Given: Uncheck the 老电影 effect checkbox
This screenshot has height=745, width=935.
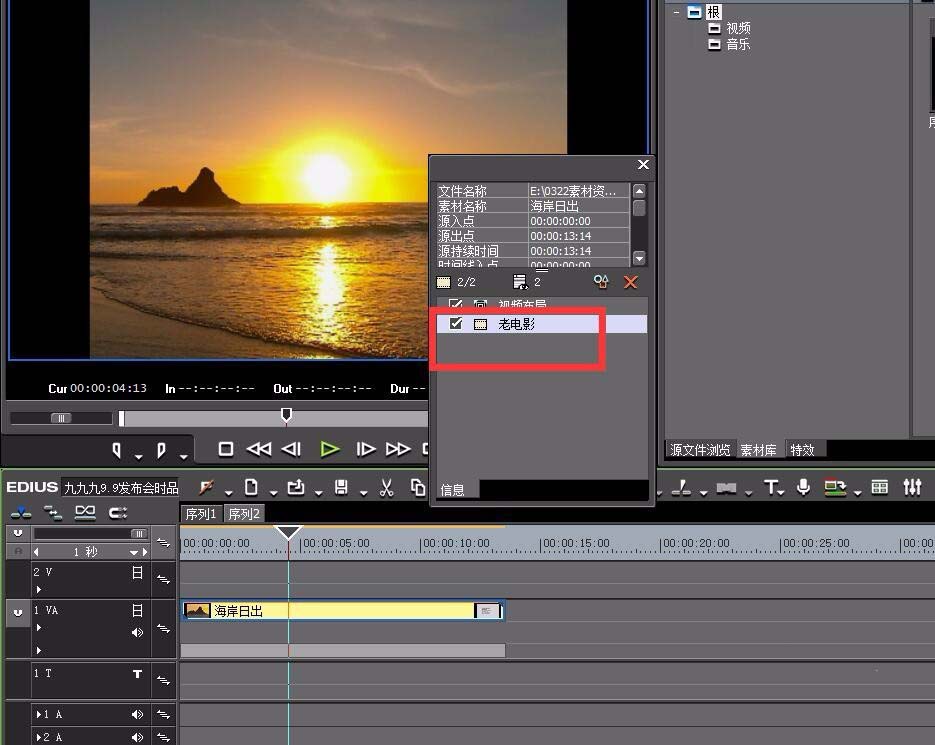Looking at the screenshot, I should pos(456,324).
